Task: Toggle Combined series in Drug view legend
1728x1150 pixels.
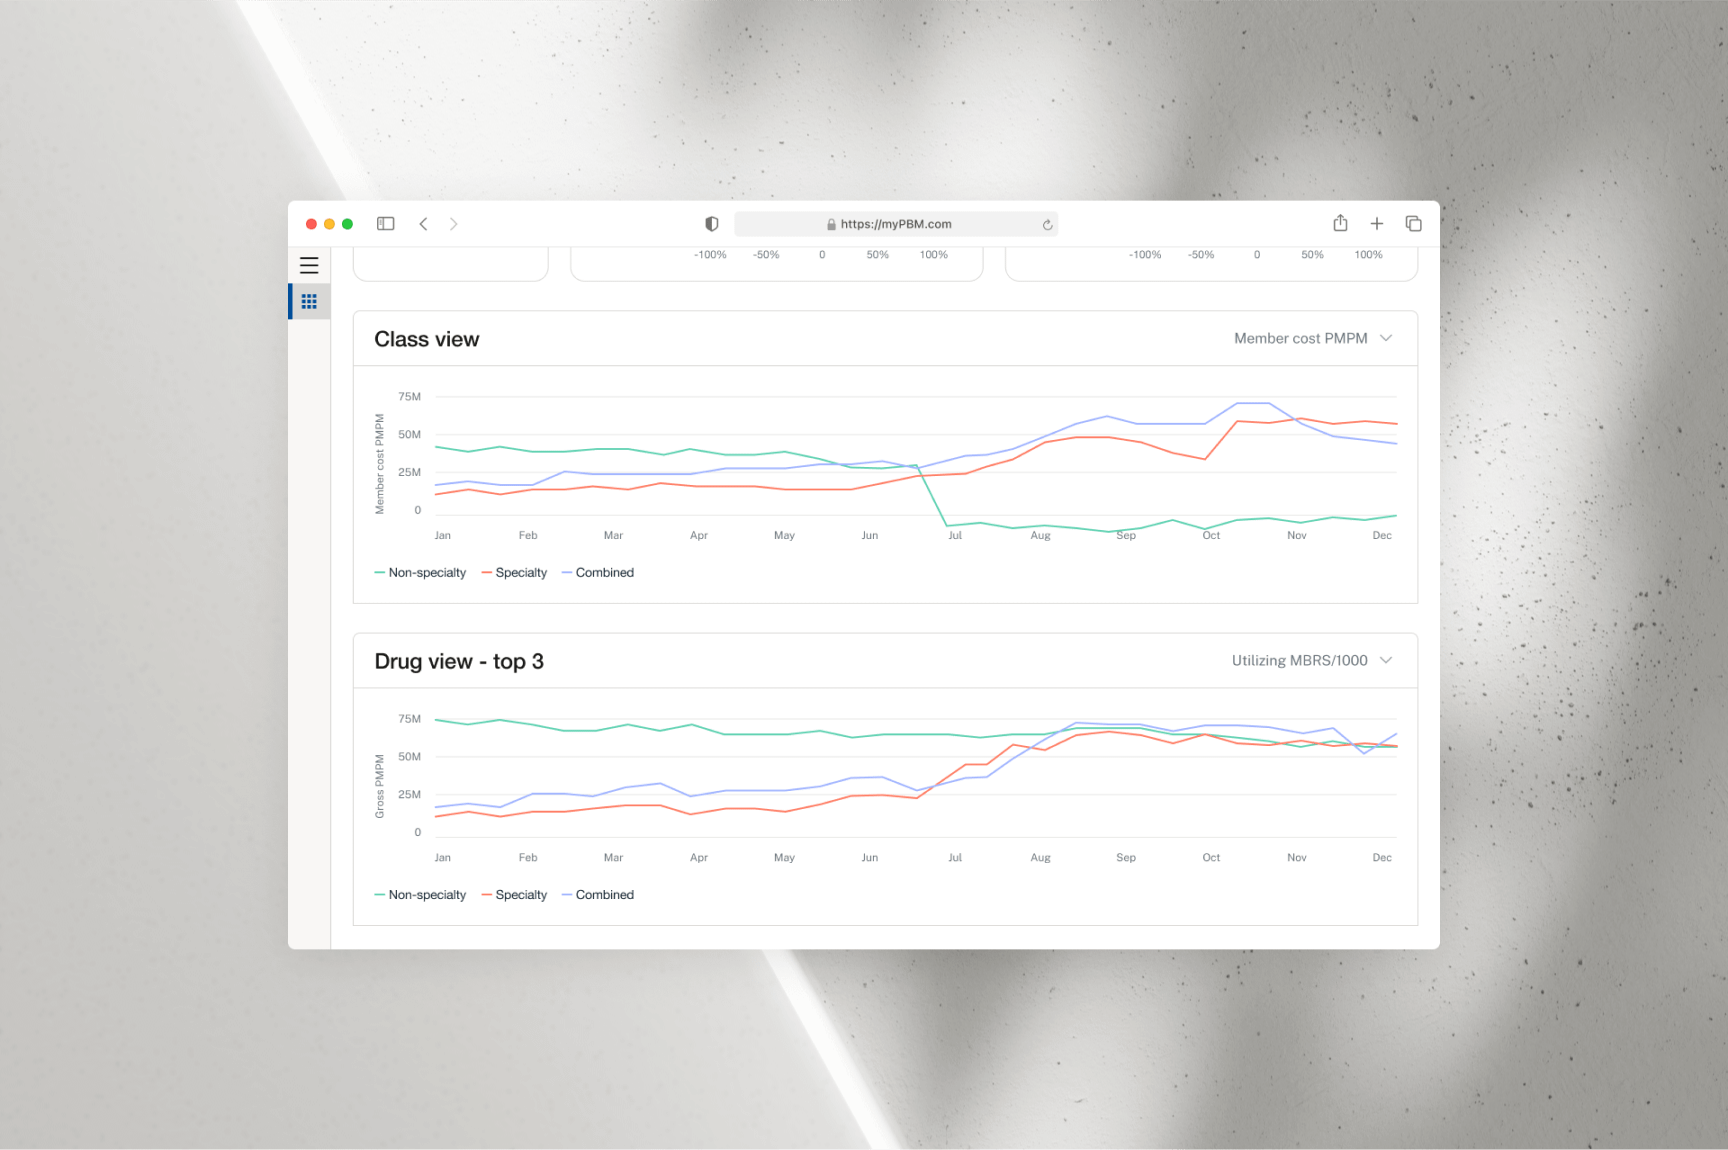Action: coord(598,895)
